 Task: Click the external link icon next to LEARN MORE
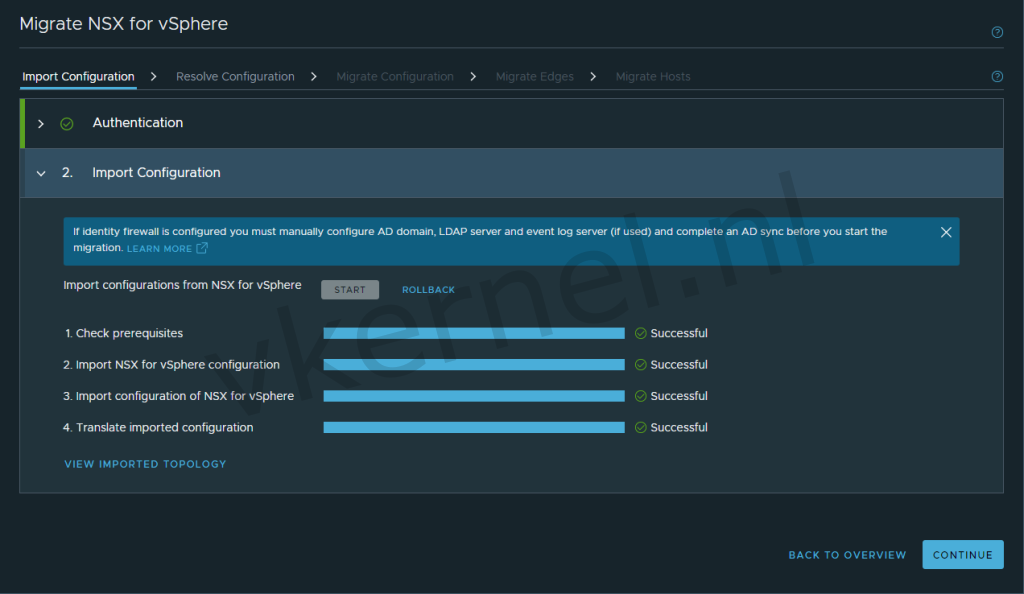pos(200,248)
